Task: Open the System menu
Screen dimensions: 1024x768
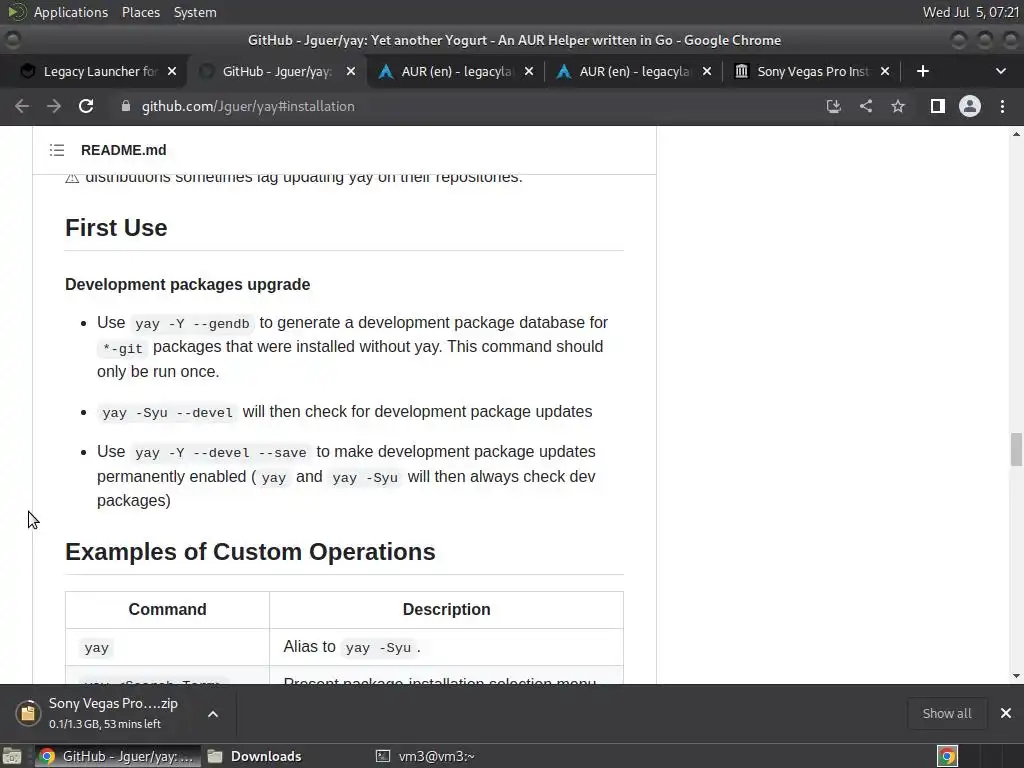Action: point(195,12)
